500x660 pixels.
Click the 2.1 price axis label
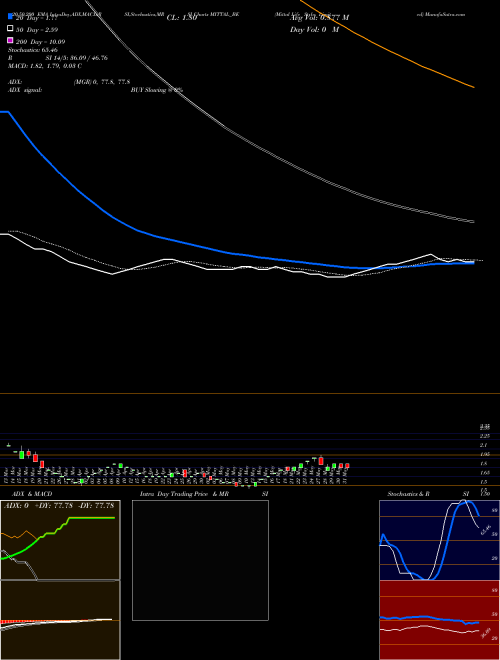[484, 445]
